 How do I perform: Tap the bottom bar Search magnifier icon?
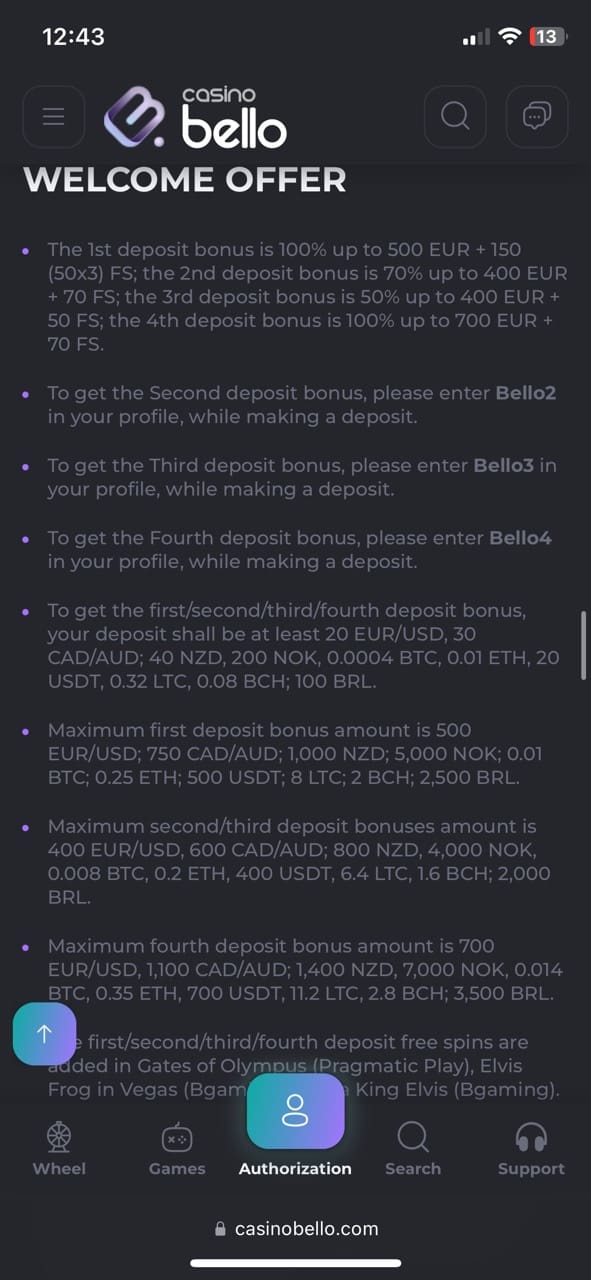[413, 1137]
